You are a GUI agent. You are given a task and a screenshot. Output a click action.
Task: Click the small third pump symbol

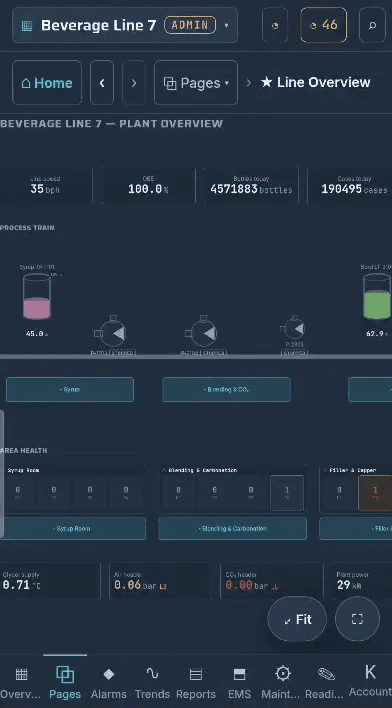(x=294, y=328)
